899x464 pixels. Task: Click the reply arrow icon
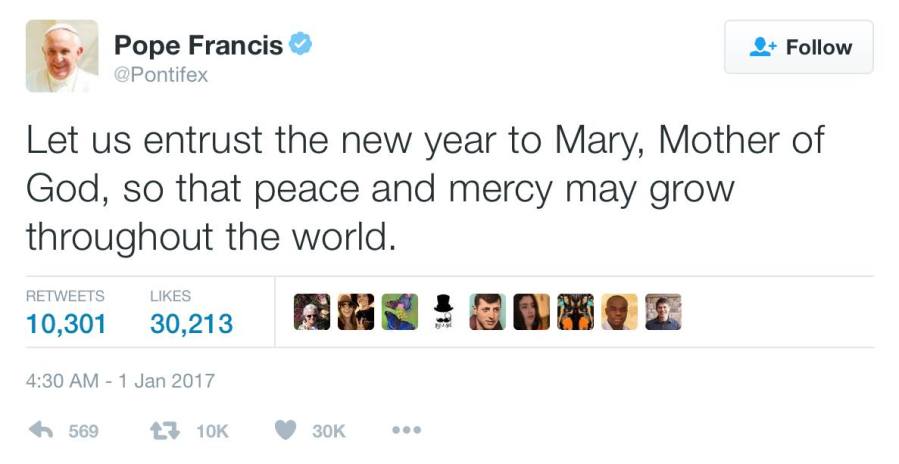(40, 430)
